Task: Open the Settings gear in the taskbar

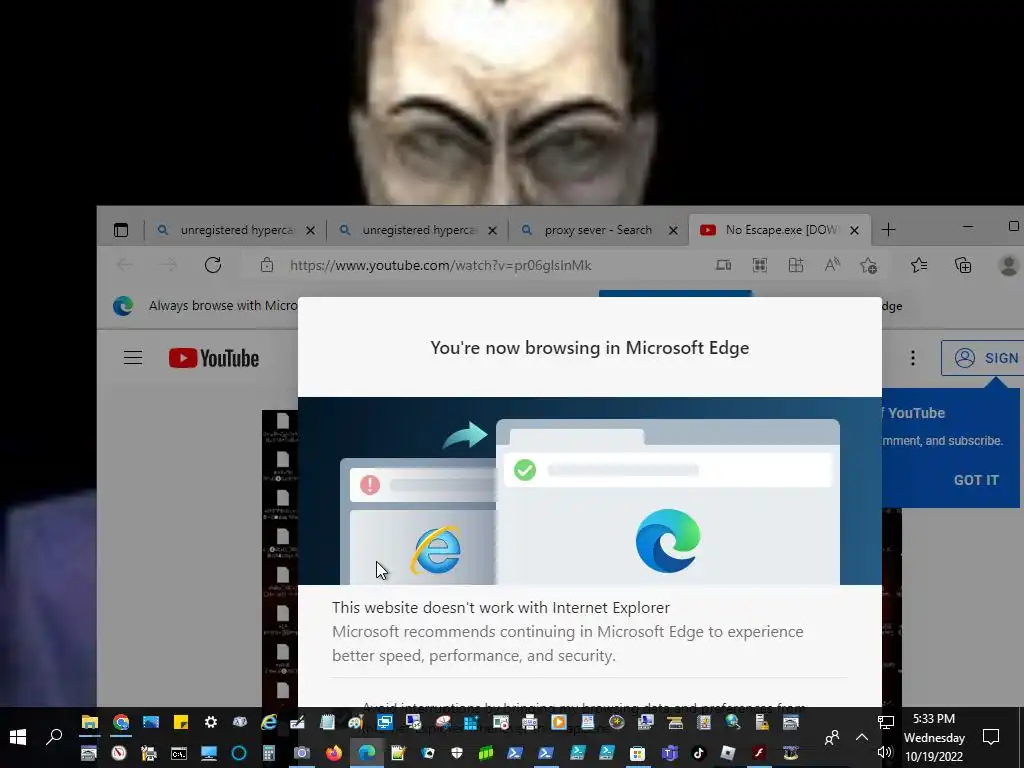Action: pyautogui.click(x=210, y=722)
